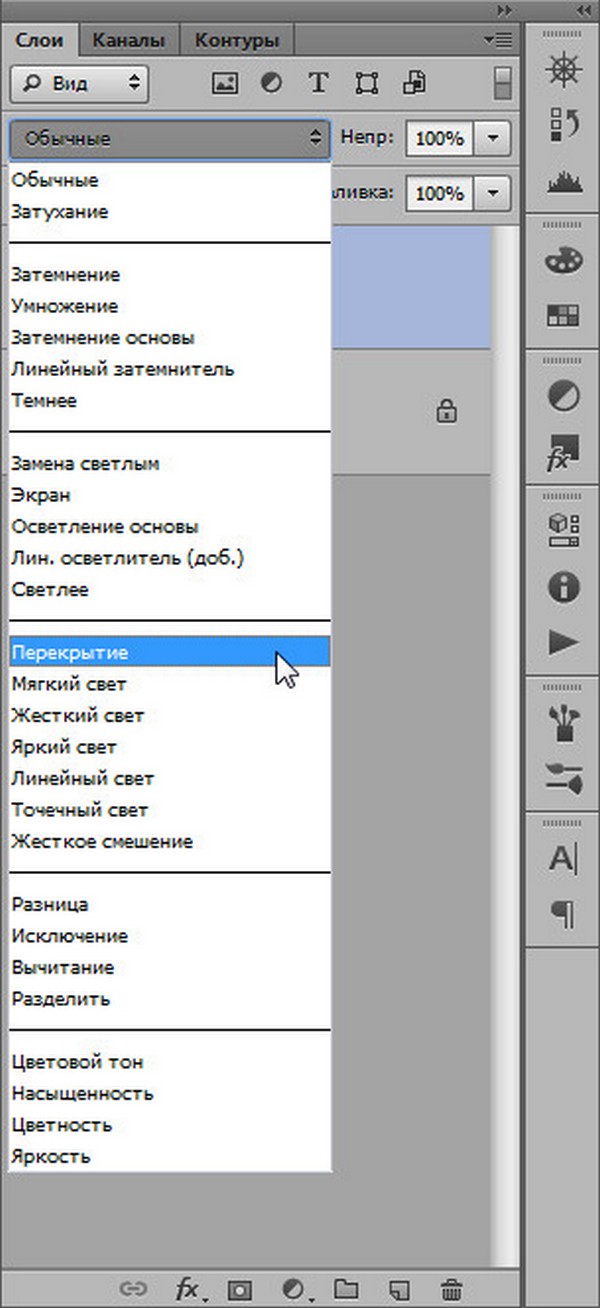Switch to the Слои tab
This screenshot has width=600, height=1308.
pyautogui.click(x=39, y=40)
